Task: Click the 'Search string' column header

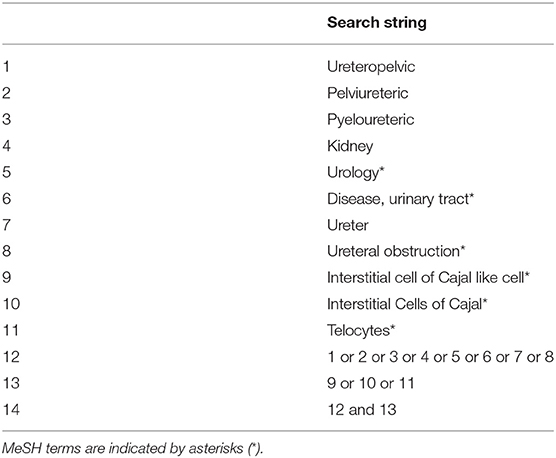Action: point(377,23)
